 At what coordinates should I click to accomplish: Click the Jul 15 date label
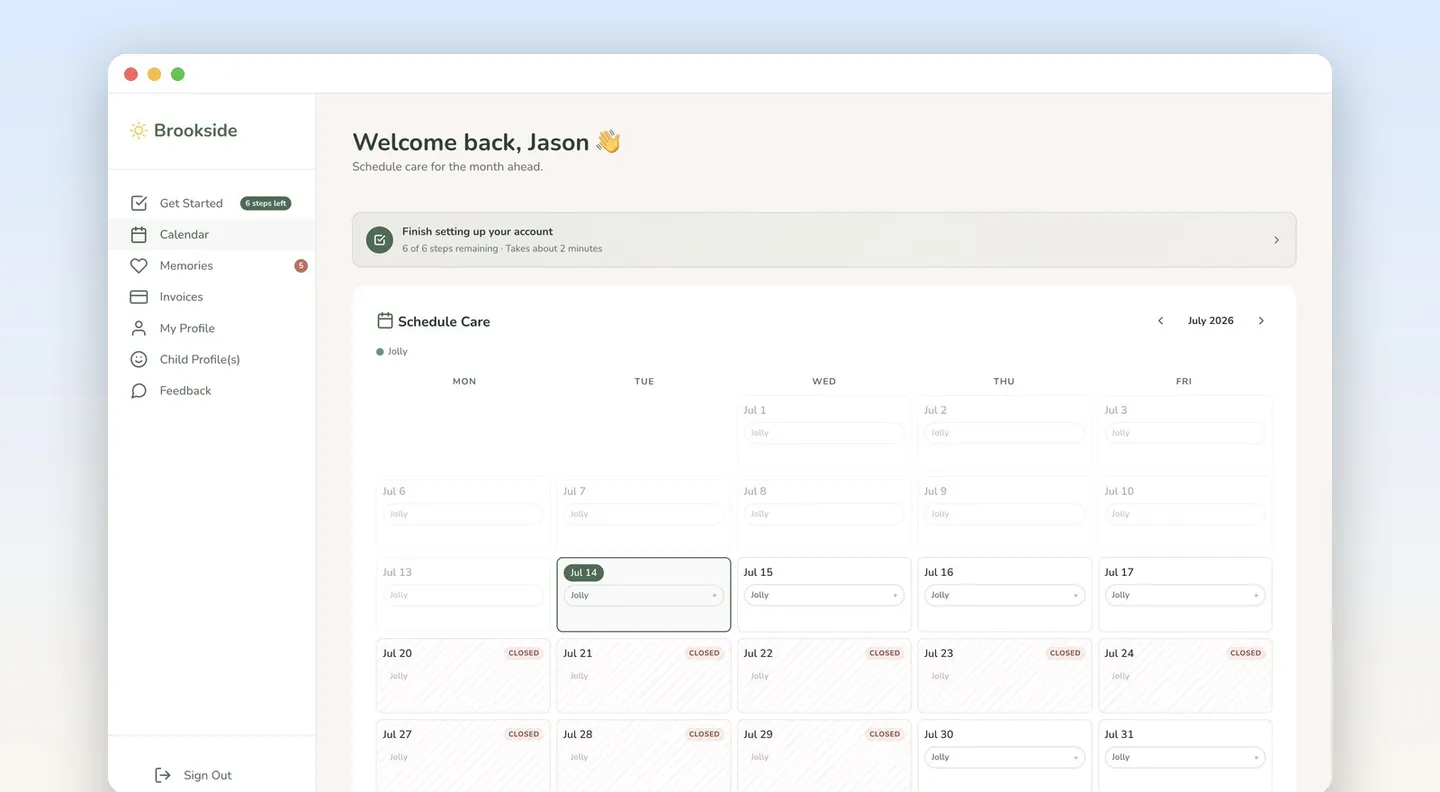point(759,573)
